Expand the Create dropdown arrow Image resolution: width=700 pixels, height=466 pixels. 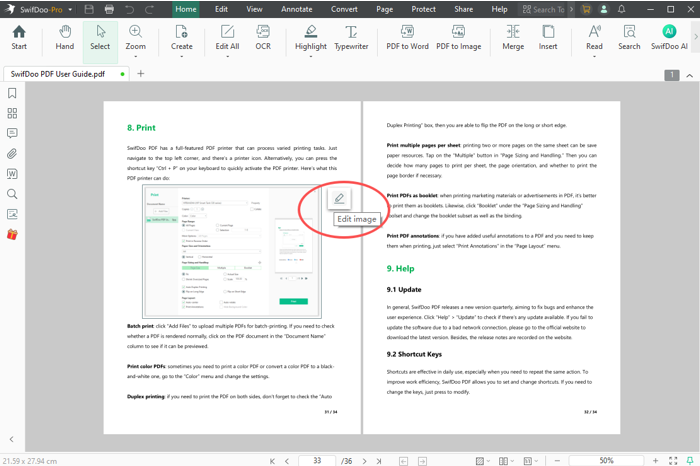(182, 57)
